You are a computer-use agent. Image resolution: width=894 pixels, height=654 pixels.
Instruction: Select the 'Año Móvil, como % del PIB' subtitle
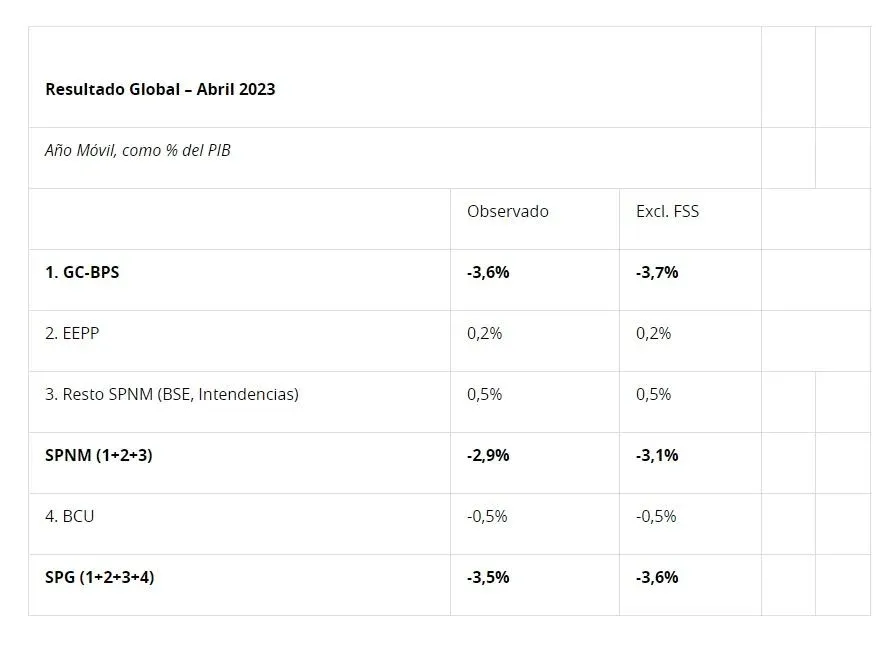138,151
